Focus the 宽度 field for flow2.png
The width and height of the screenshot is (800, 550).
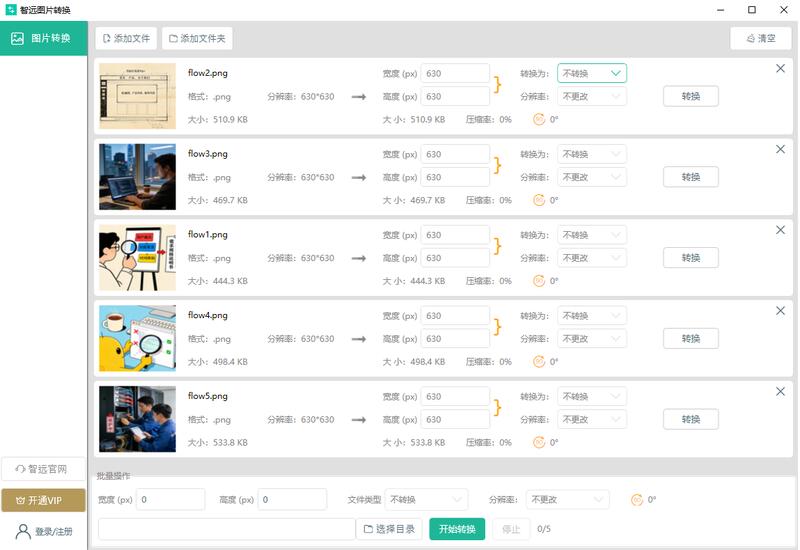click(x=455, y=73)
